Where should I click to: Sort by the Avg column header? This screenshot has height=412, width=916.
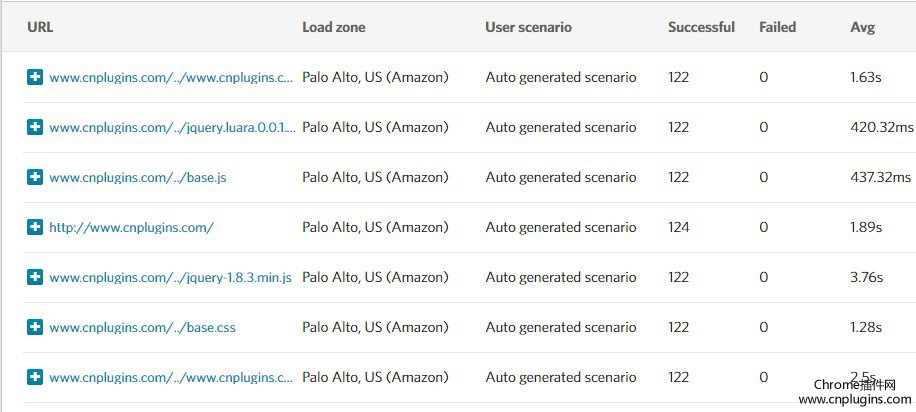862,27
